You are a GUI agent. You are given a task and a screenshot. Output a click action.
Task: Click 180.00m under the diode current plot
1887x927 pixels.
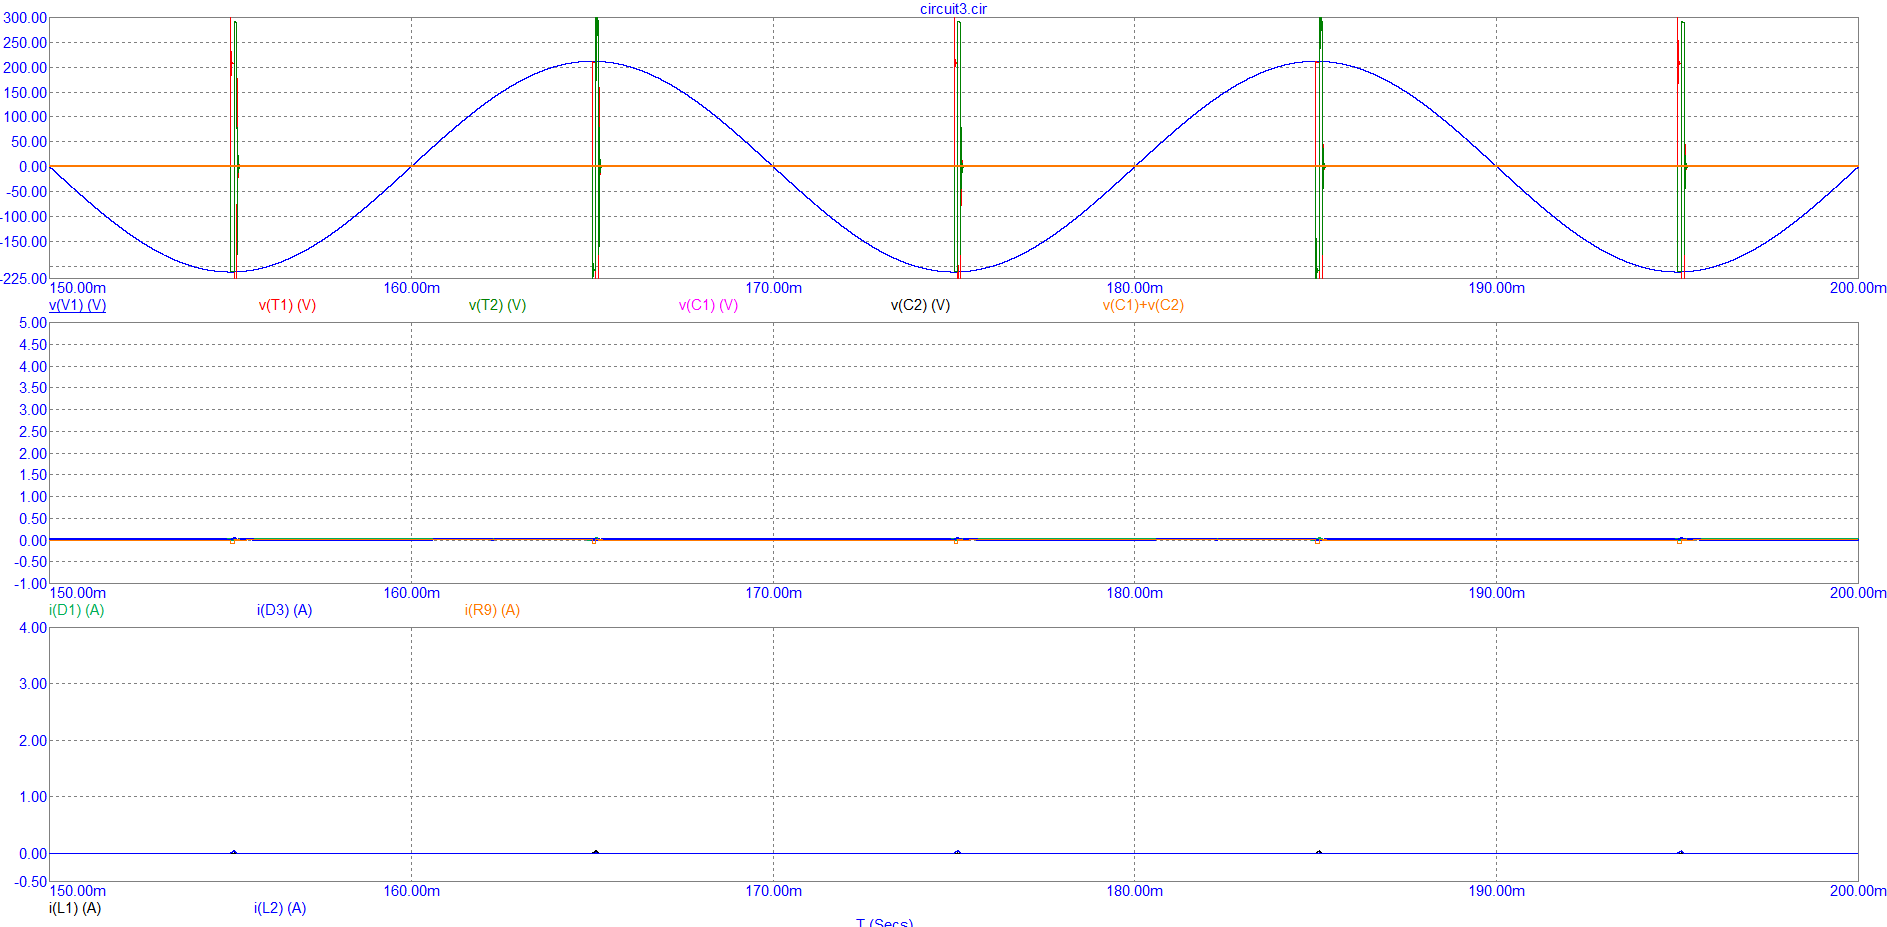pos(1135,593)
